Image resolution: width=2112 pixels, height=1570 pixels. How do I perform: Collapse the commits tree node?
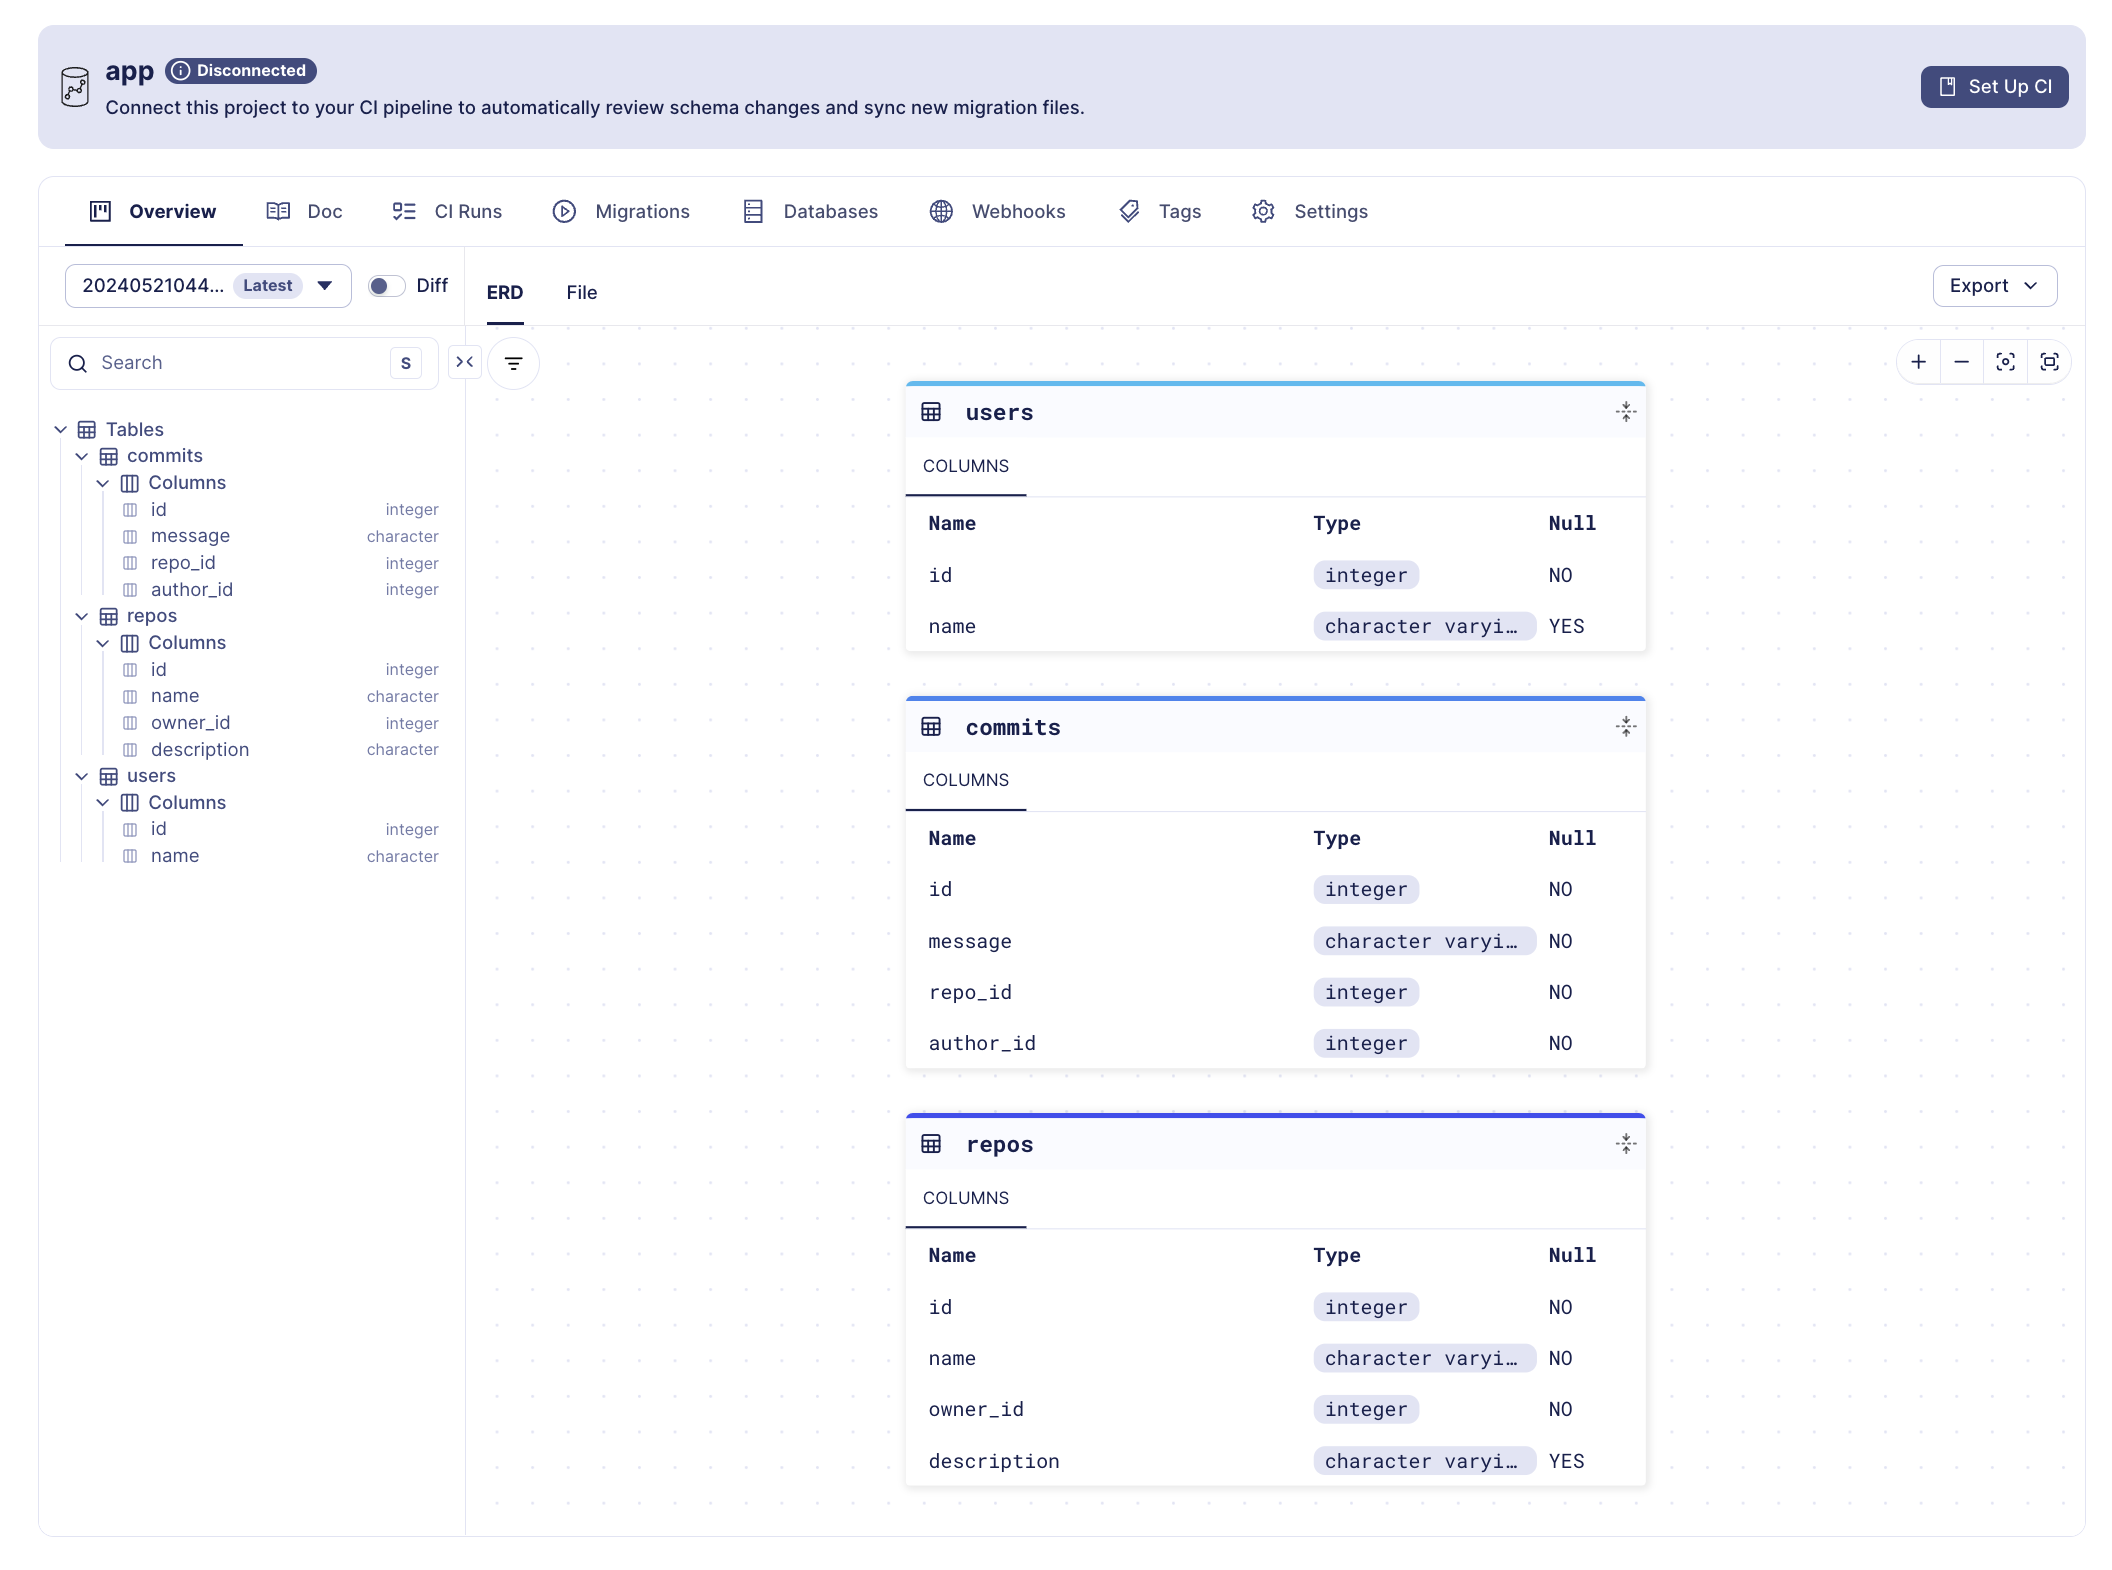(82, 456)
